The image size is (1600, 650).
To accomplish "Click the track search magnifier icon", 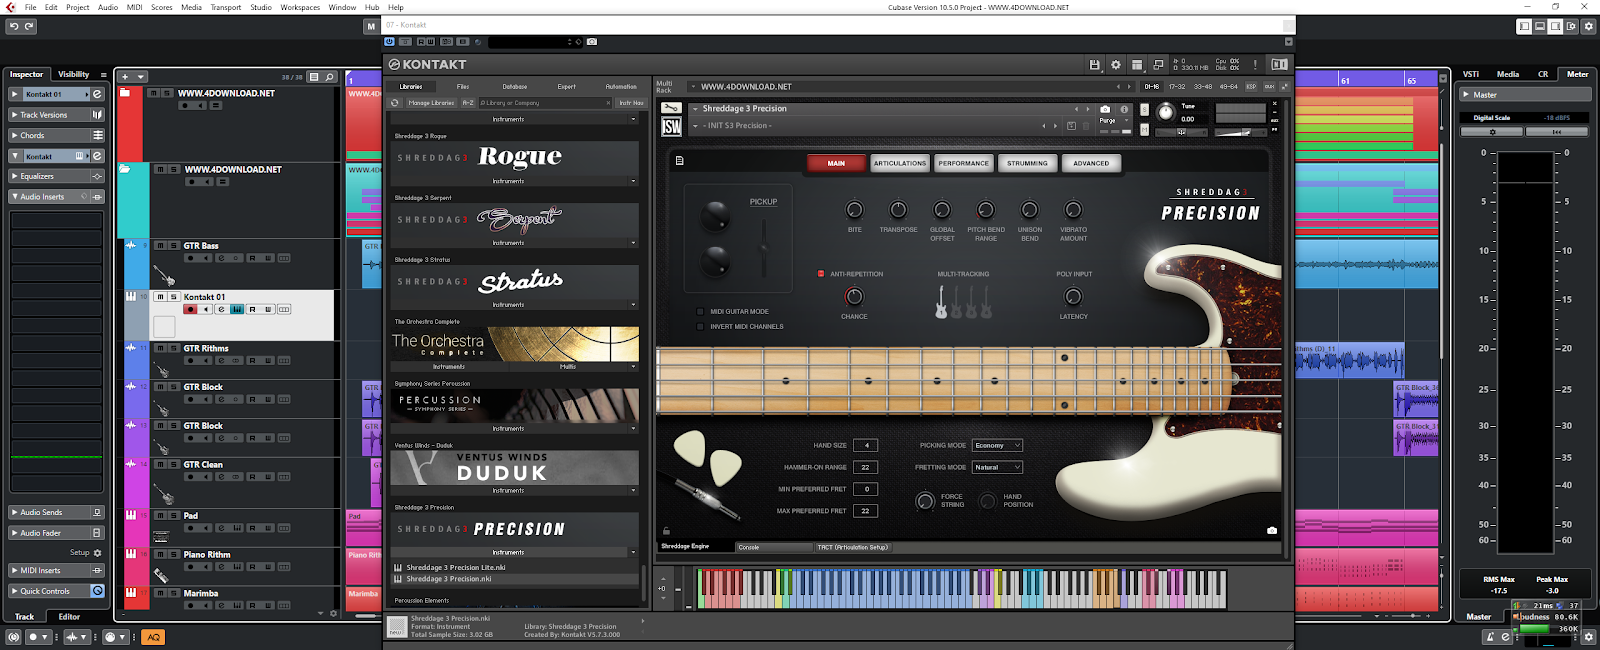I will (x=329, y=76).
